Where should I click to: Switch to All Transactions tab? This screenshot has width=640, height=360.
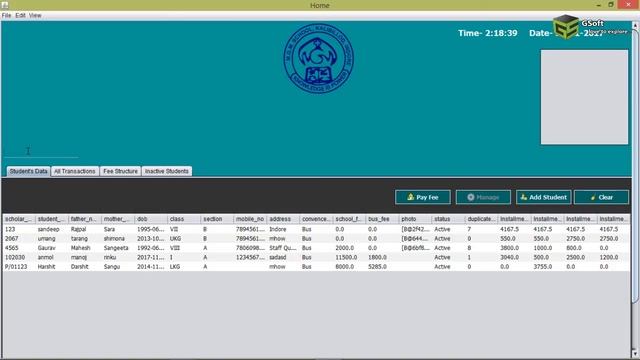point(75,171)
